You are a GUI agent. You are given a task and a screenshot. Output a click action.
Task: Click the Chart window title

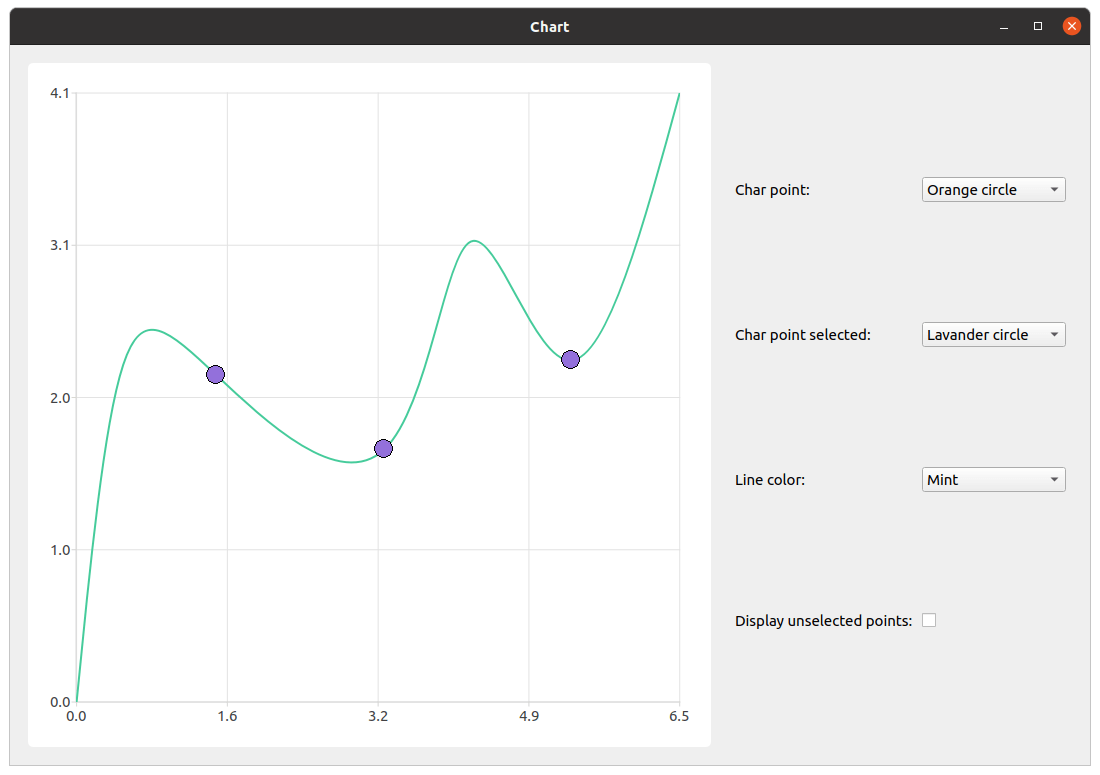pos(550,26)
